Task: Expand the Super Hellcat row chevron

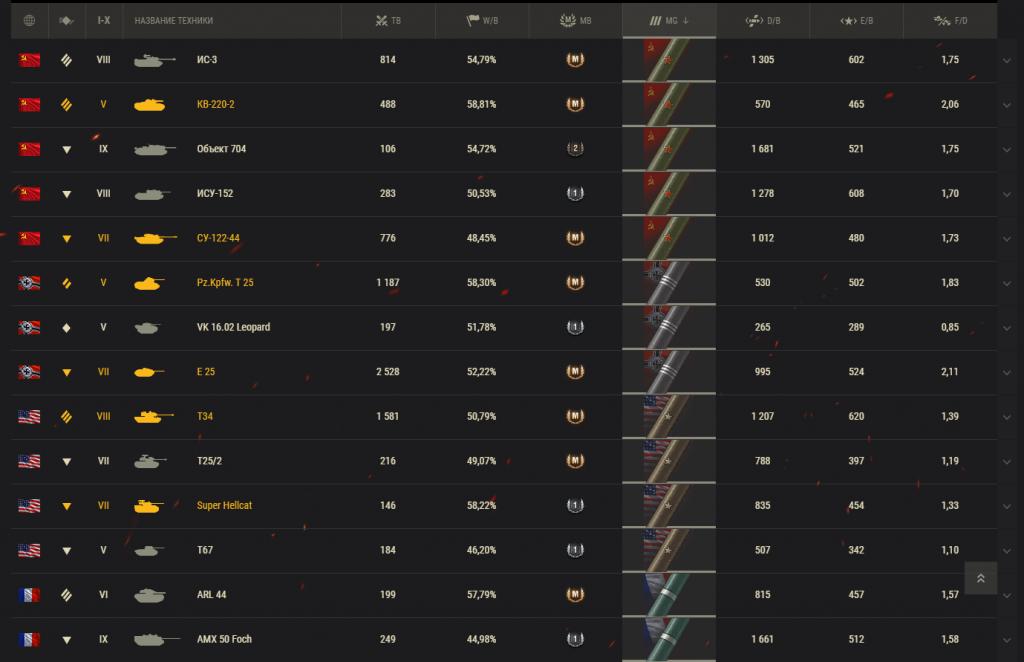Action: [x=1006, y=507]
